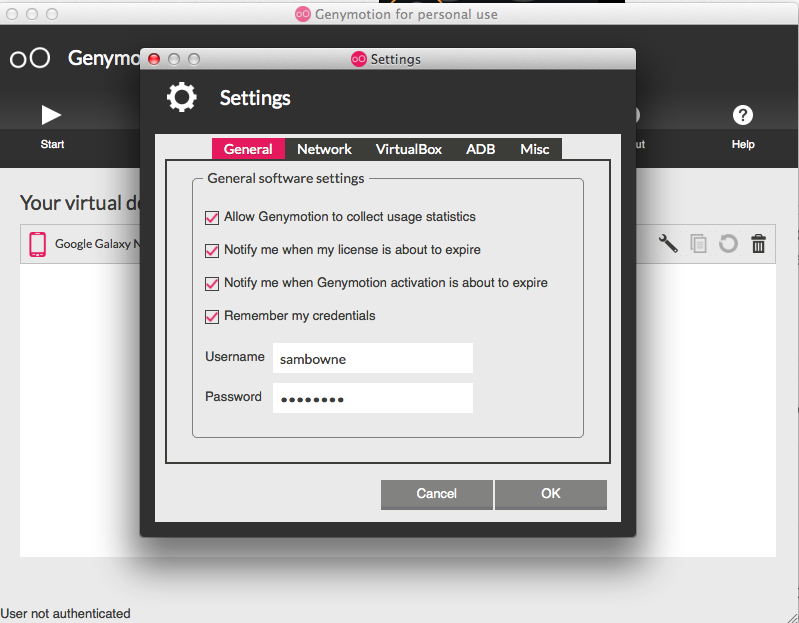This screenshot has width=799, height=623.
Task: Uncheck Remember my credentials
Action: coord(211,317)
